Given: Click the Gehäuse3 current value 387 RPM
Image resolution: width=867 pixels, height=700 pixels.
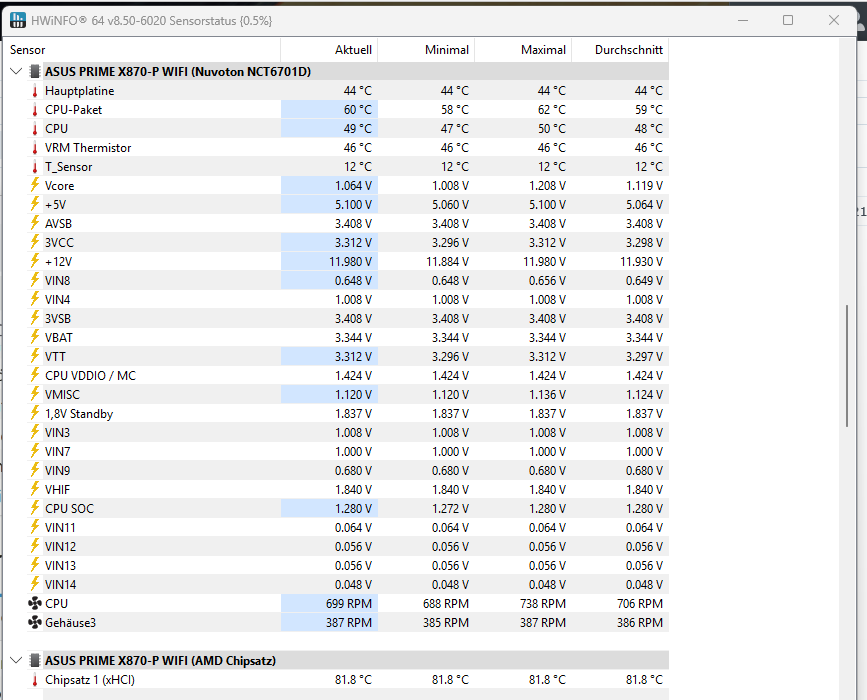Looking at the screenshot, I should coord(349,623).
